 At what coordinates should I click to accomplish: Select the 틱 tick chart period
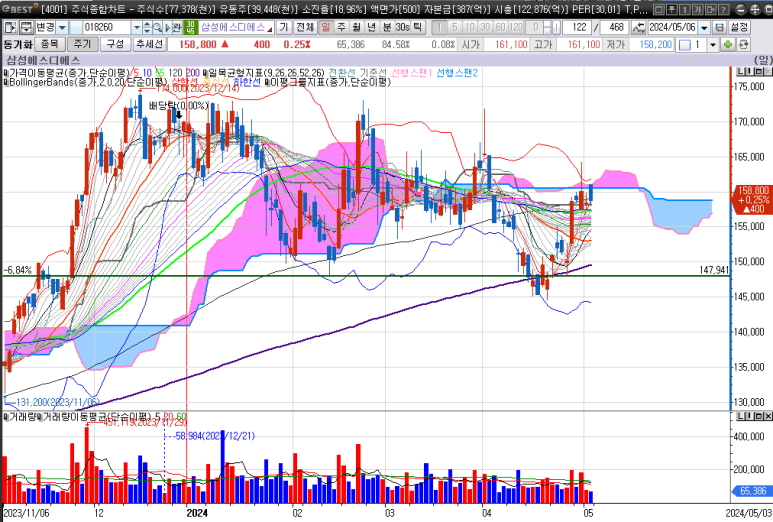point(418,27)
